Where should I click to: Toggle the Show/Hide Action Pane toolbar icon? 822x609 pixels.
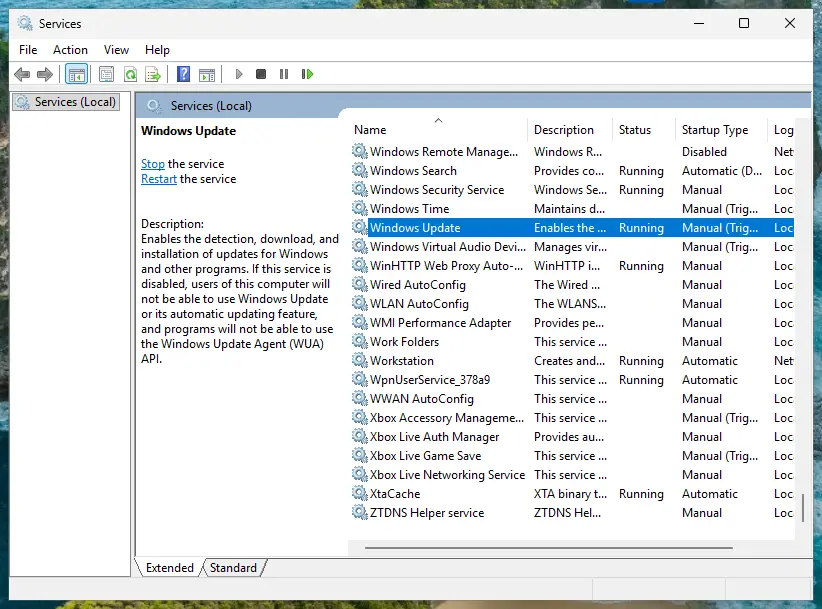click(207, 75)
